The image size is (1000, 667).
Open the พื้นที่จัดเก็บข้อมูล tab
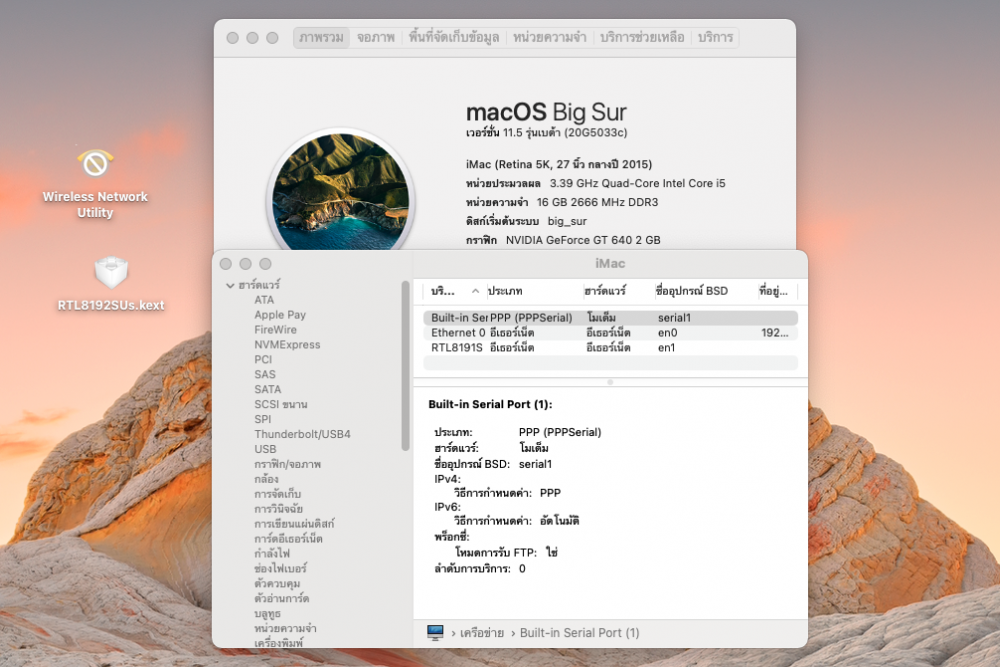pos(454,38)
